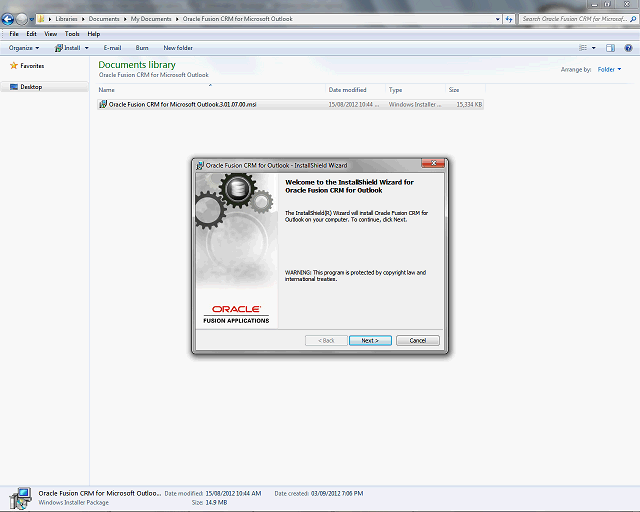This screenshot has height=512, width=640.
Task: Select Favorites in the navigation pane
Action: pyautogui.click(x=27, y=66)
